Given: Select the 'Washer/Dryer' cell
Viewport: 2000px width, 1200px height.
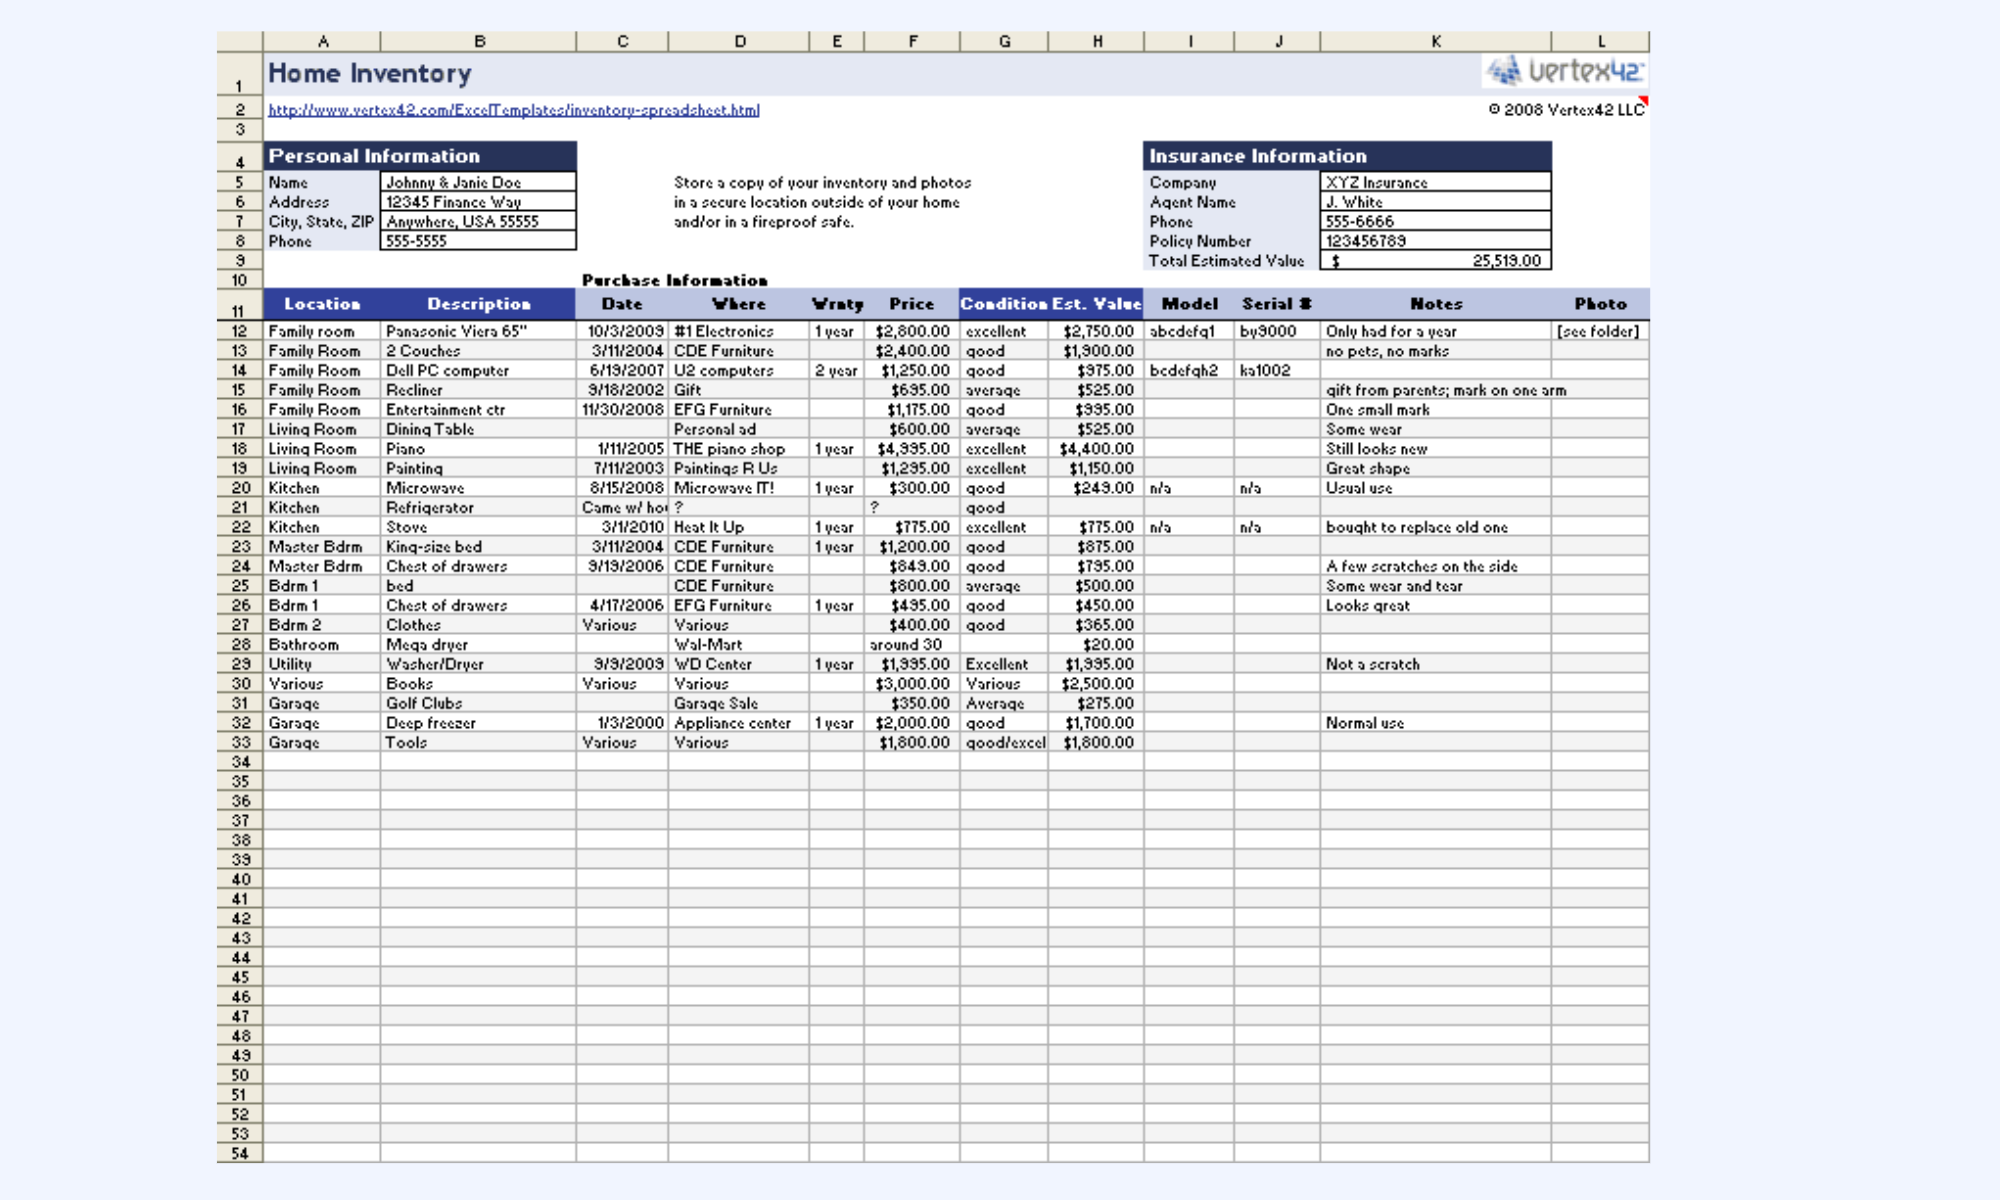Looking at the screenshot, I should [478, 664].
